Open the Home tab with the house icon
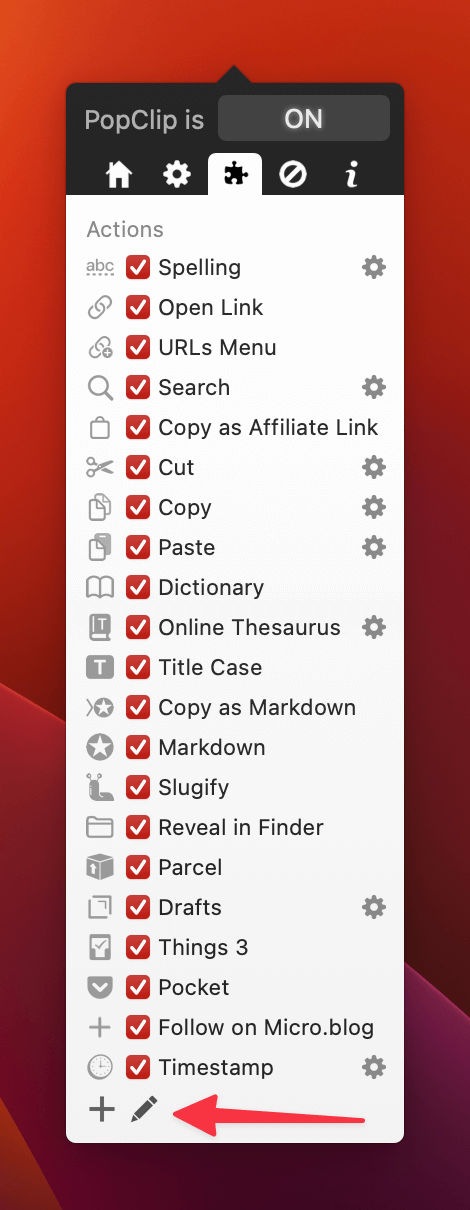 click(x=119, y=176)
